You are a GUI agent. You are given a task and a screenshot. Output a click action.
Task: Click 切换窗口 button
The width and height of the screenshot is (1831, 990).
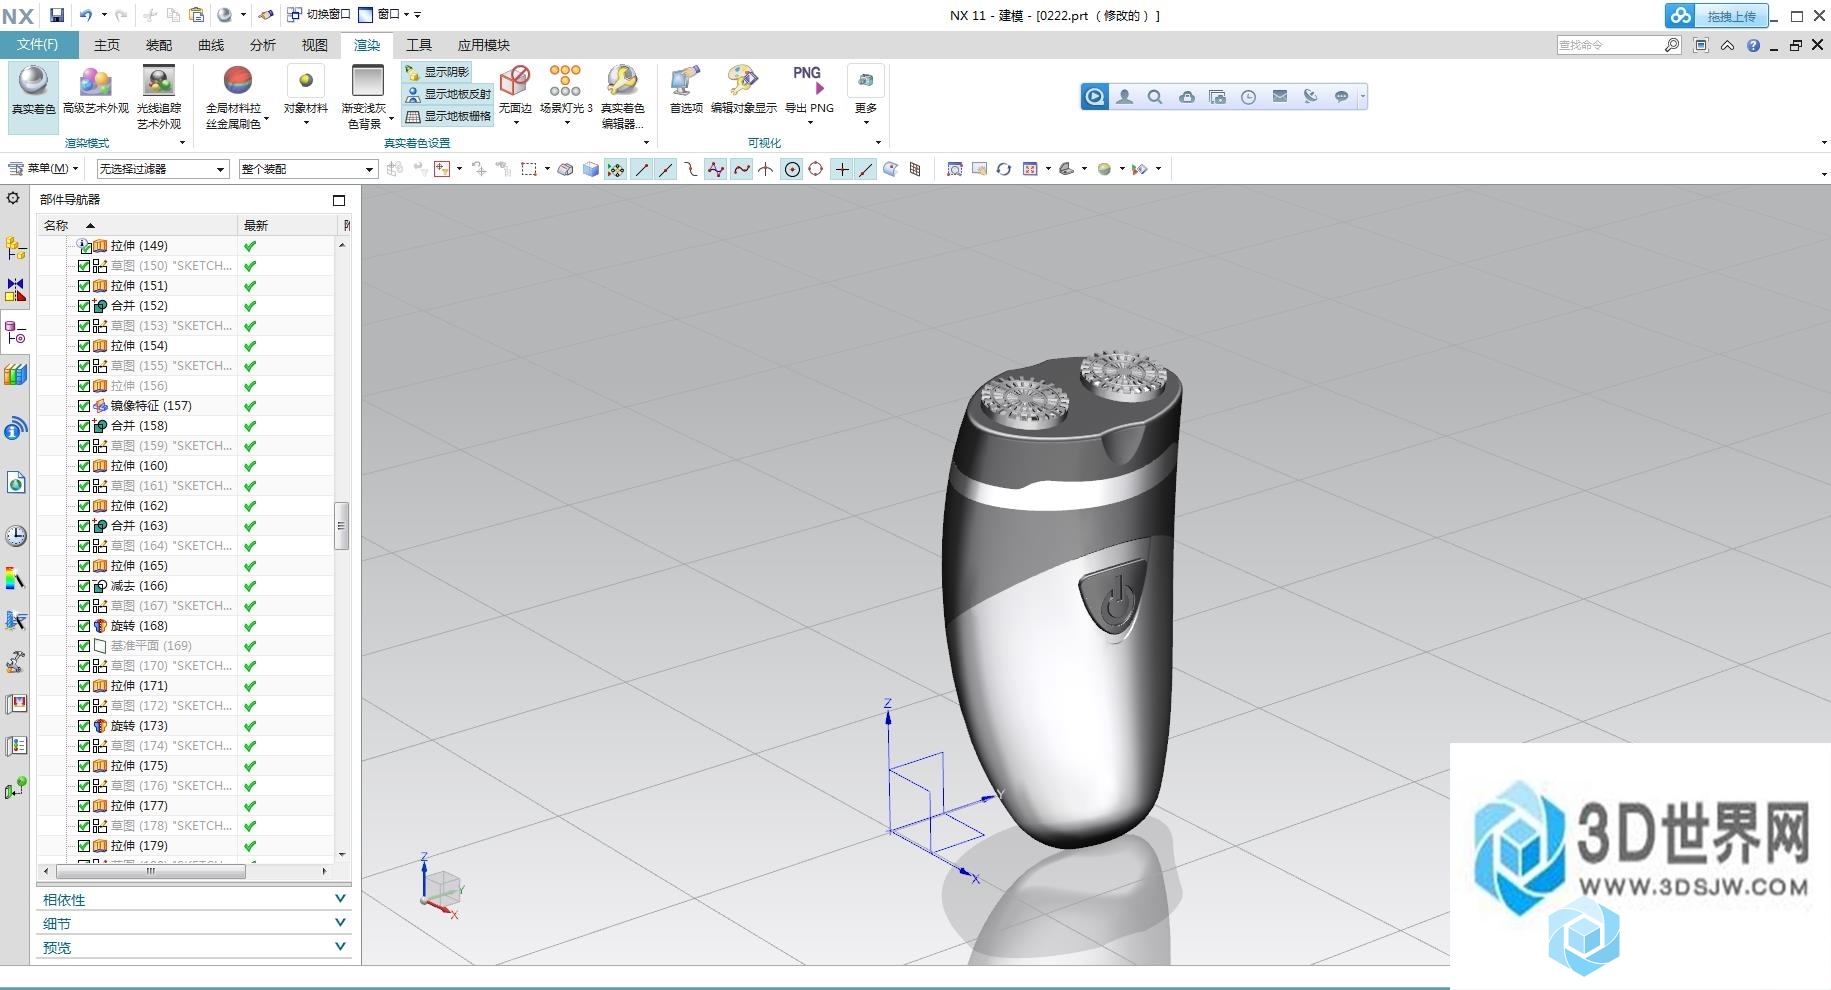tap(319, 15)
